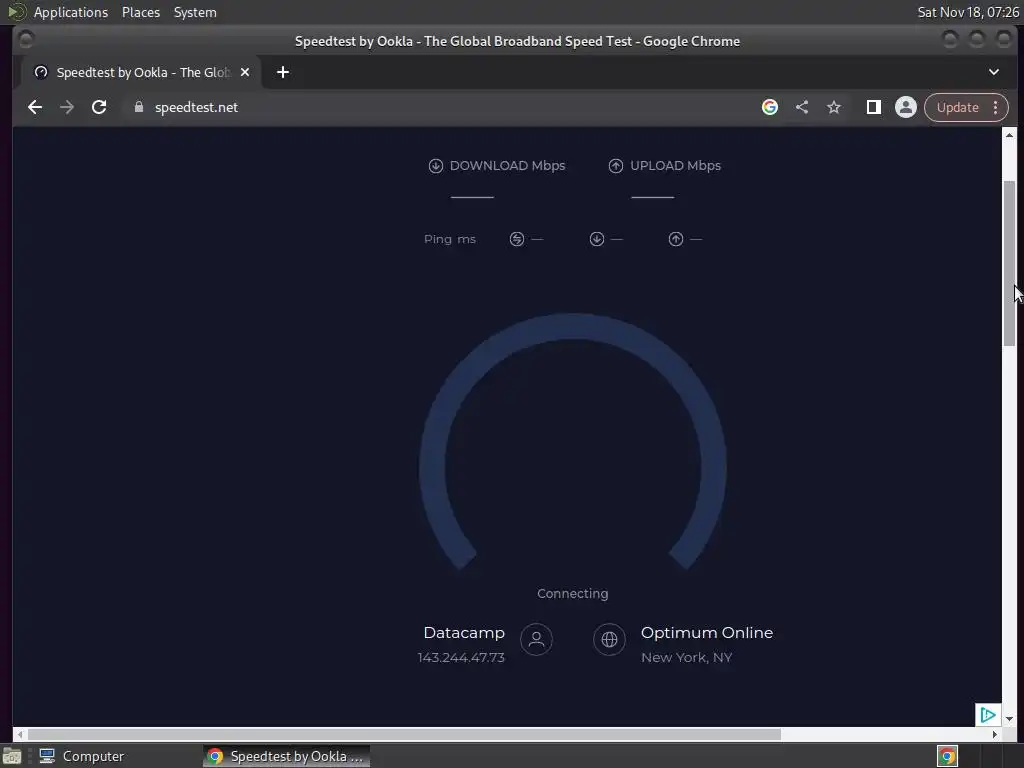The image size is (1024, 768).
Task: Open Chrome three-dot menu
Action: 996,107
